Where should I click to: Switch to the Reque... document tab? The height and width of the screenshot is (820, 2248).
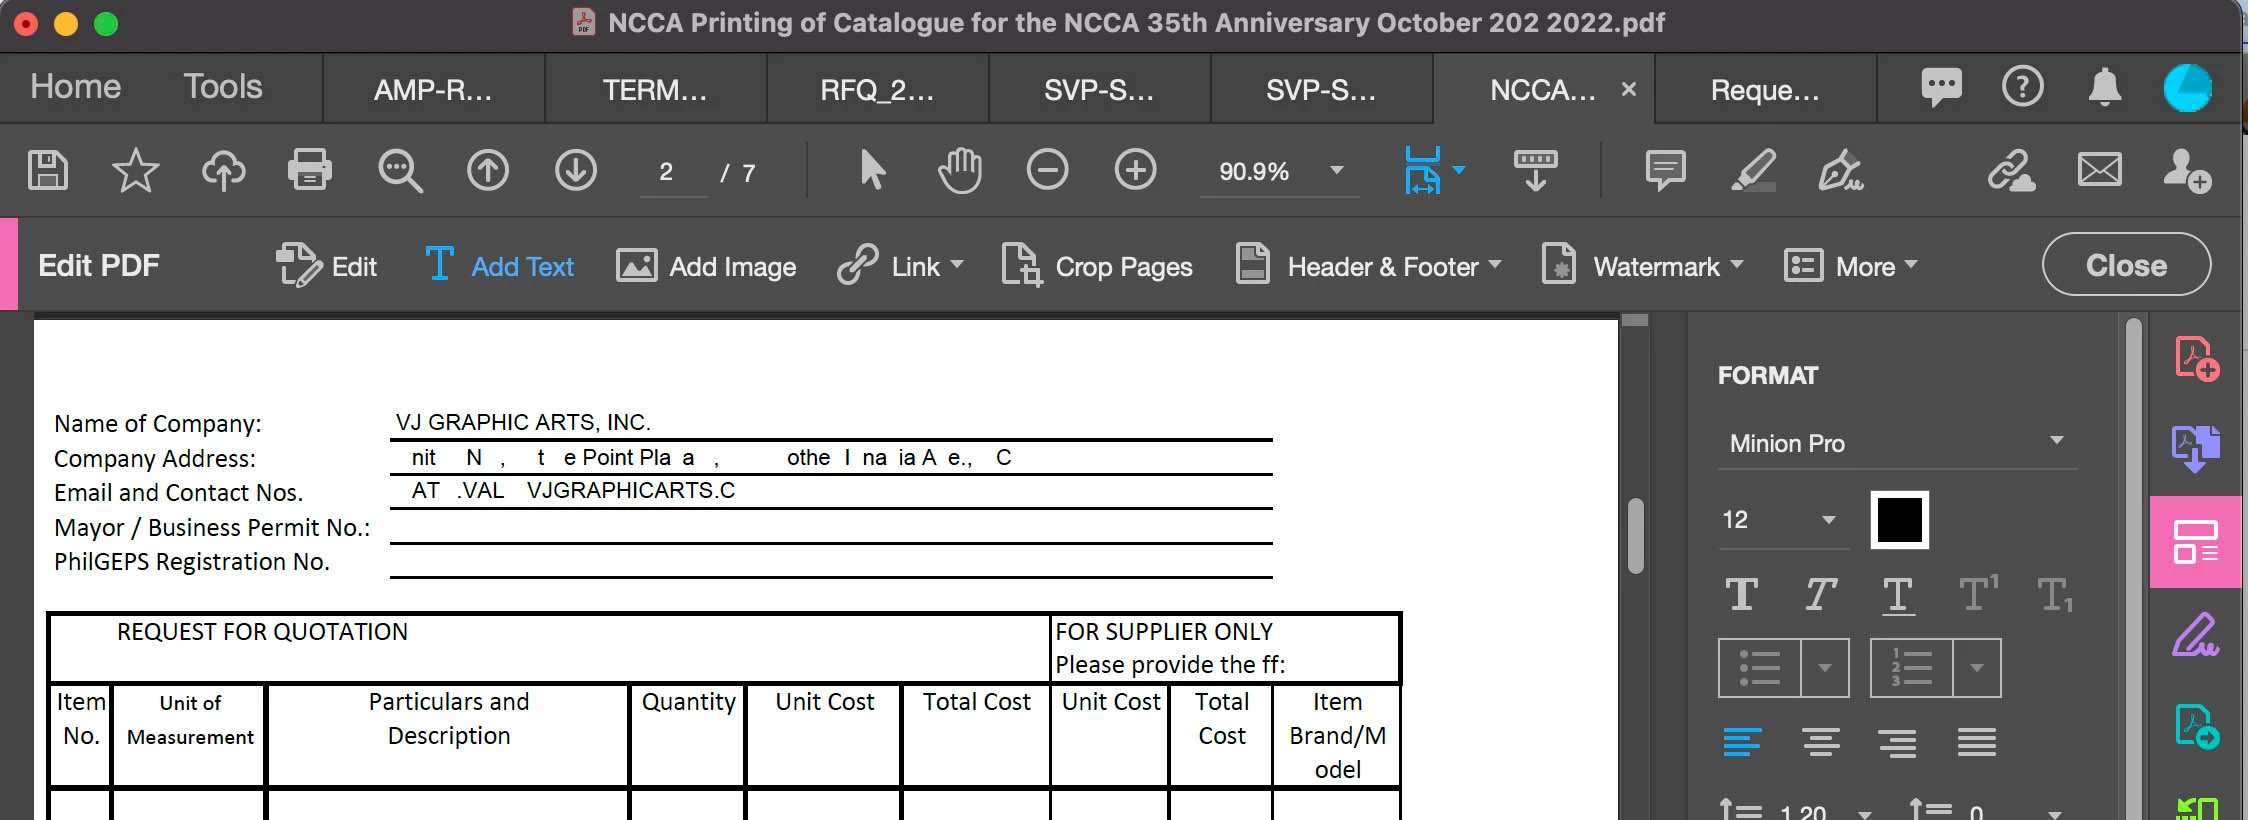click(x=1766, y=90)
